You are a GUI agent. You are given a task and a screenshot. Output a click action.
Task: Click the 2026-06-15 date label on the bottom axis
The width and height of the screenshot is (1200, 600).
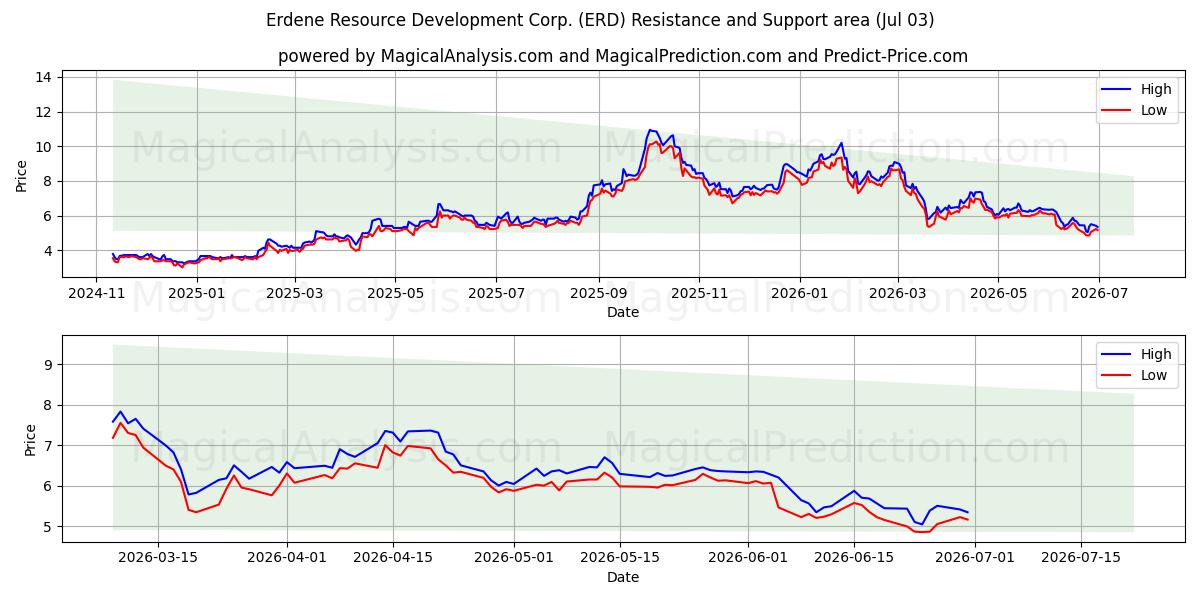[x=854, y=558]
